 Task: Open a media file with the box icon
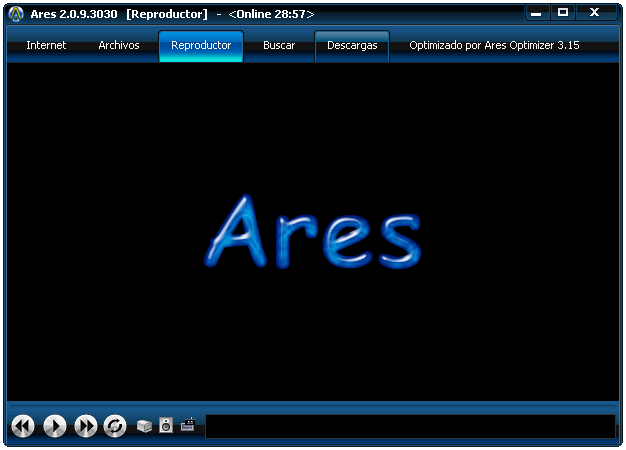pyautogui.click(x=144, y=426)
